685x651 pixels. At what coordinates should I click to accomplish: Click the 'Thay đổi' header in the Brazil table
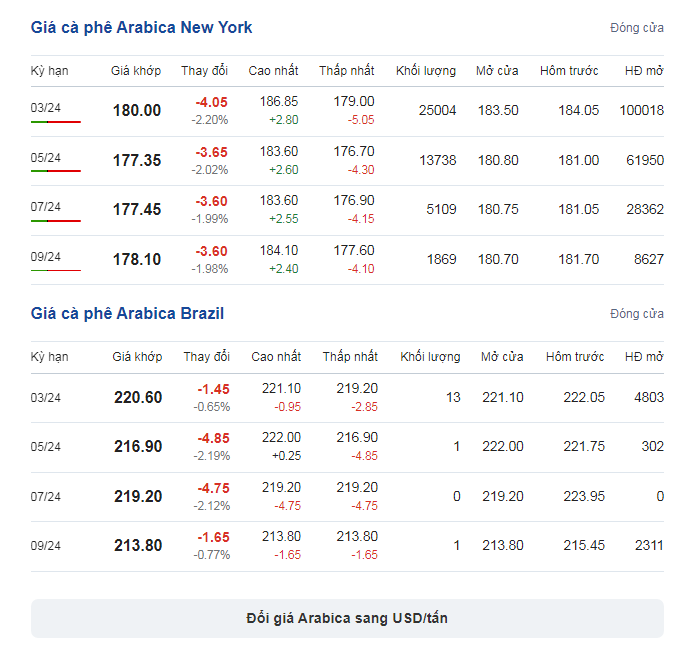207,357
